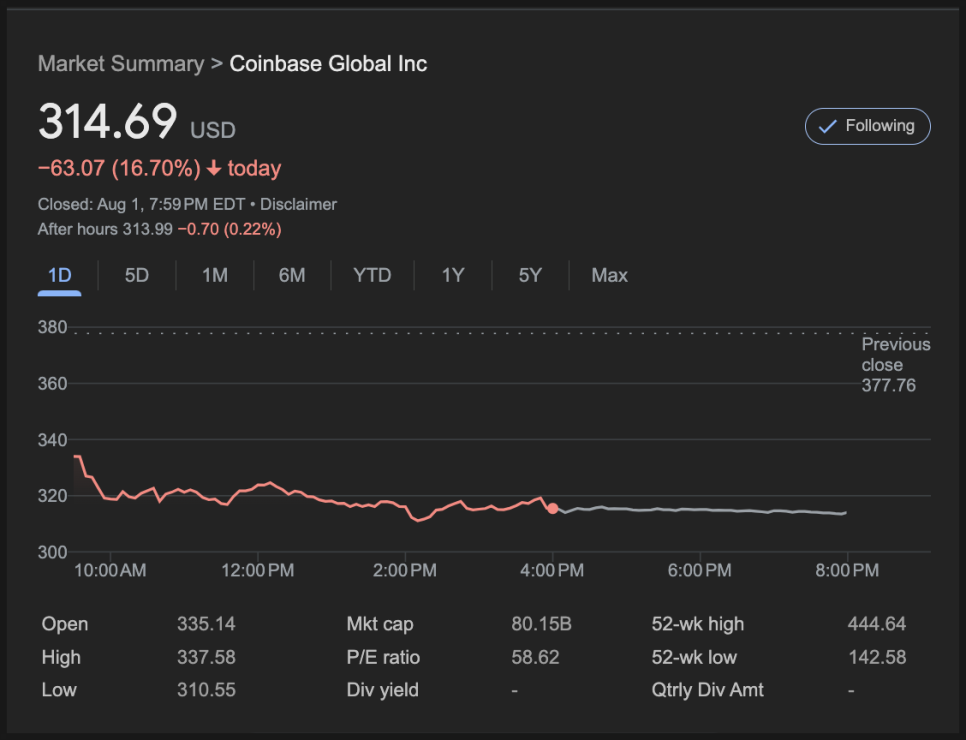Click the 12:00 PM axis label

[258, 571]
